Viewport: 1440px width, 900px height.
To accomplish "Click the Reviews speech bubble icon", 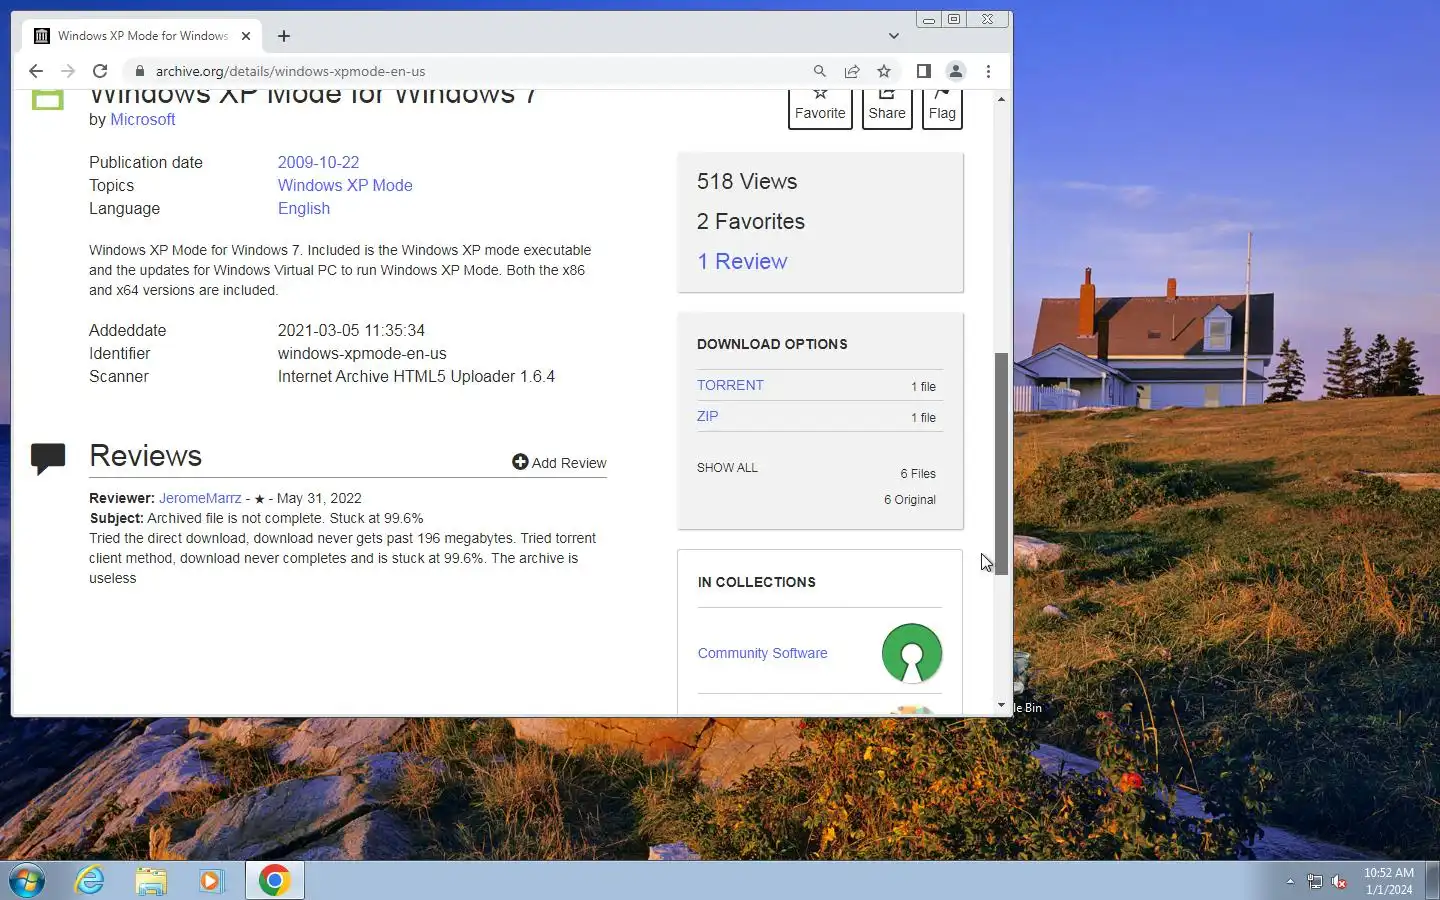I will pyautogui.click(x=48, y=458).
